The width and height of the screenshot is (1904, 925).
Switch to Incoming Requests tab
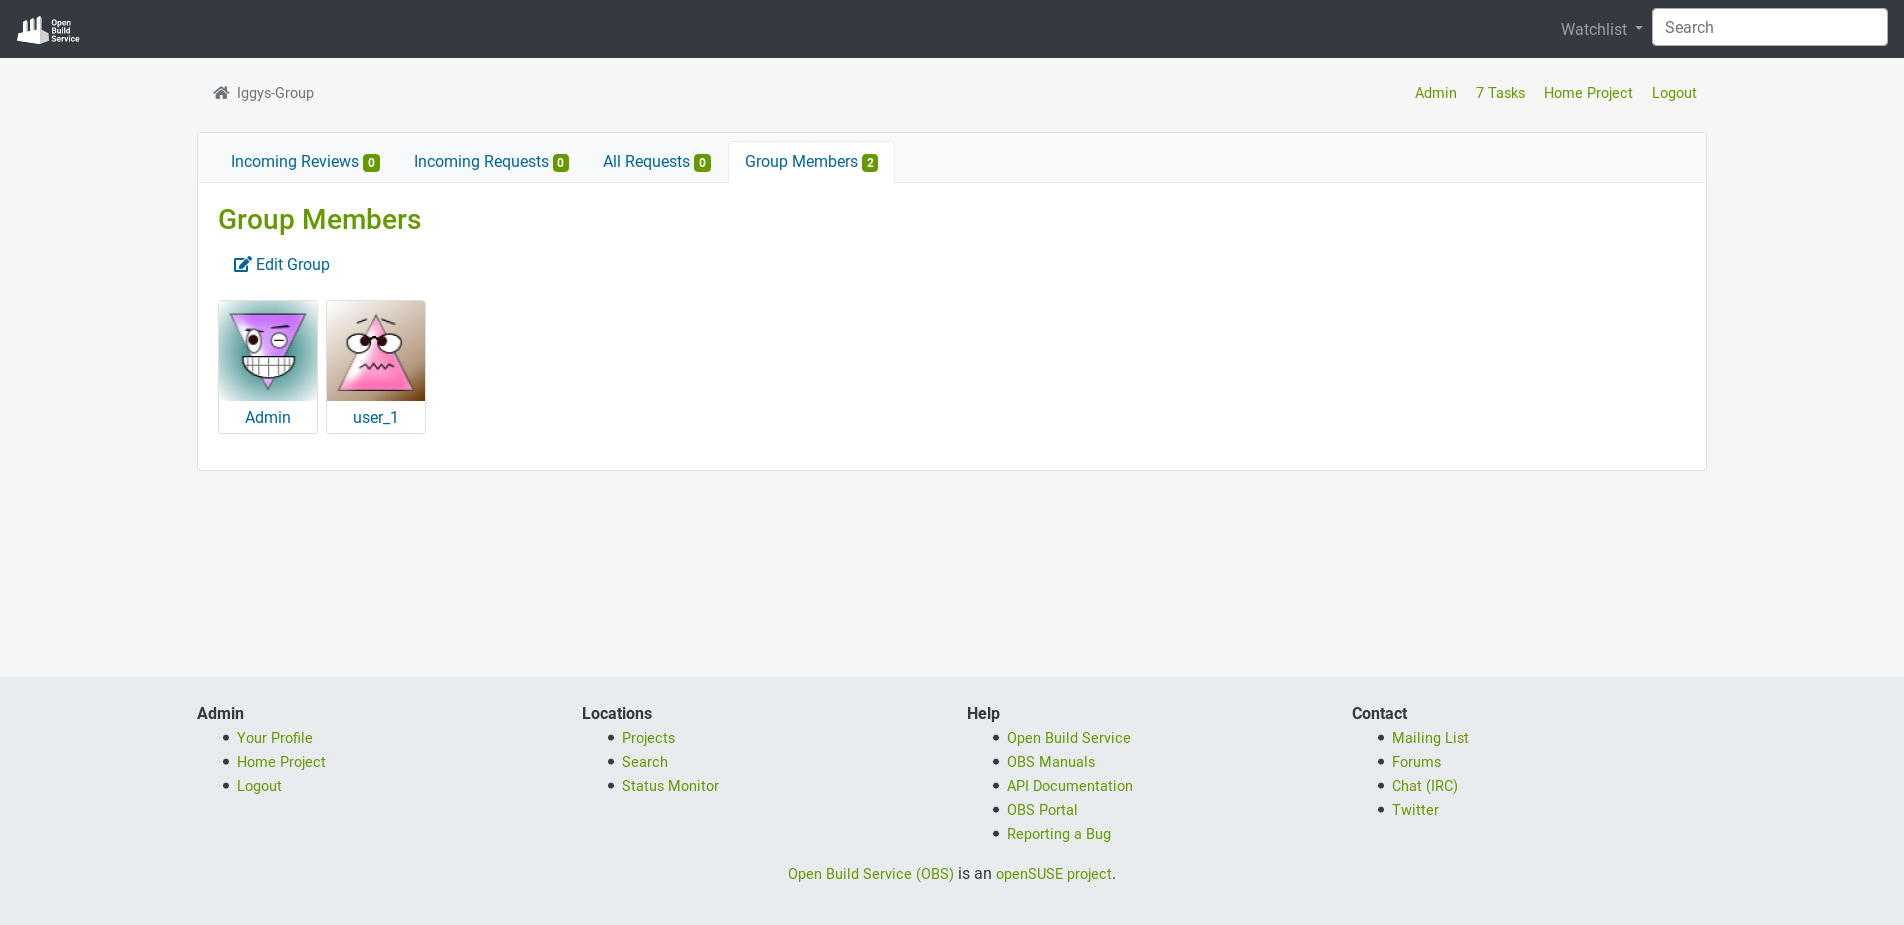[x=491, y=162]
